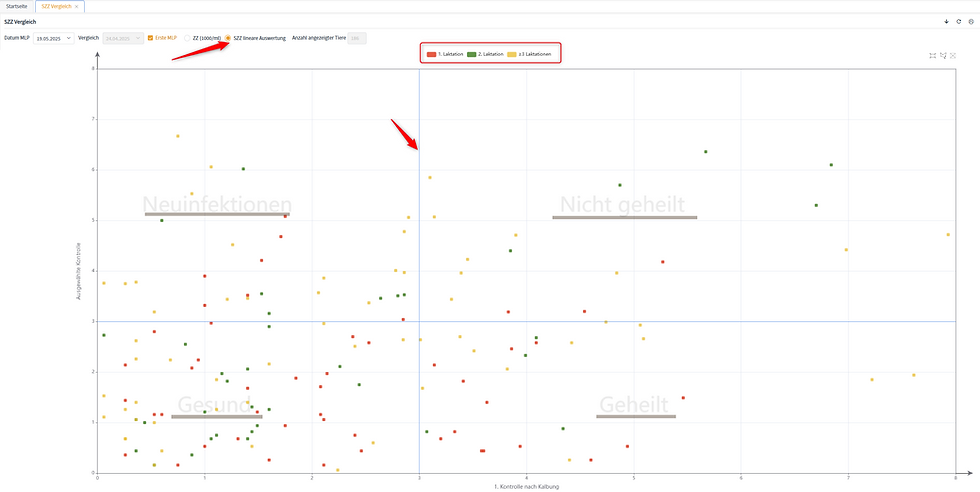
Task: Open the Datum MLP date dropdown
Action: 54,38
